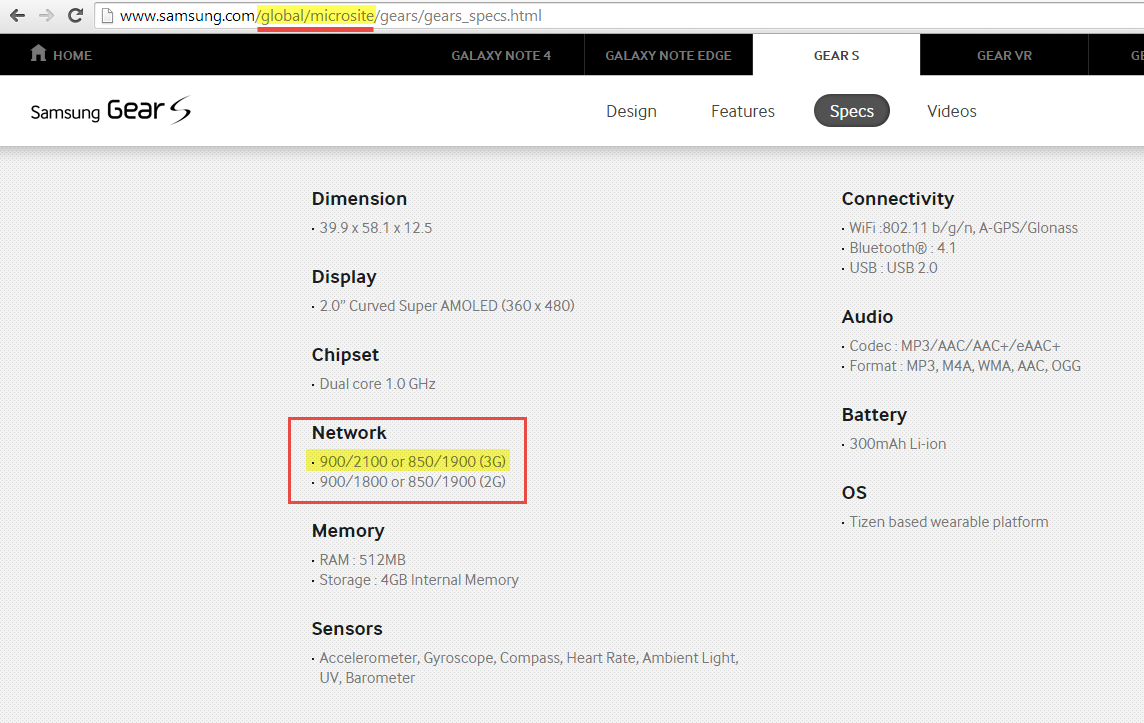This screenshot has width=1144, height=723.
Task: Click the 2.0" Curved Super AMOLED text
Action: pos(447,306)
